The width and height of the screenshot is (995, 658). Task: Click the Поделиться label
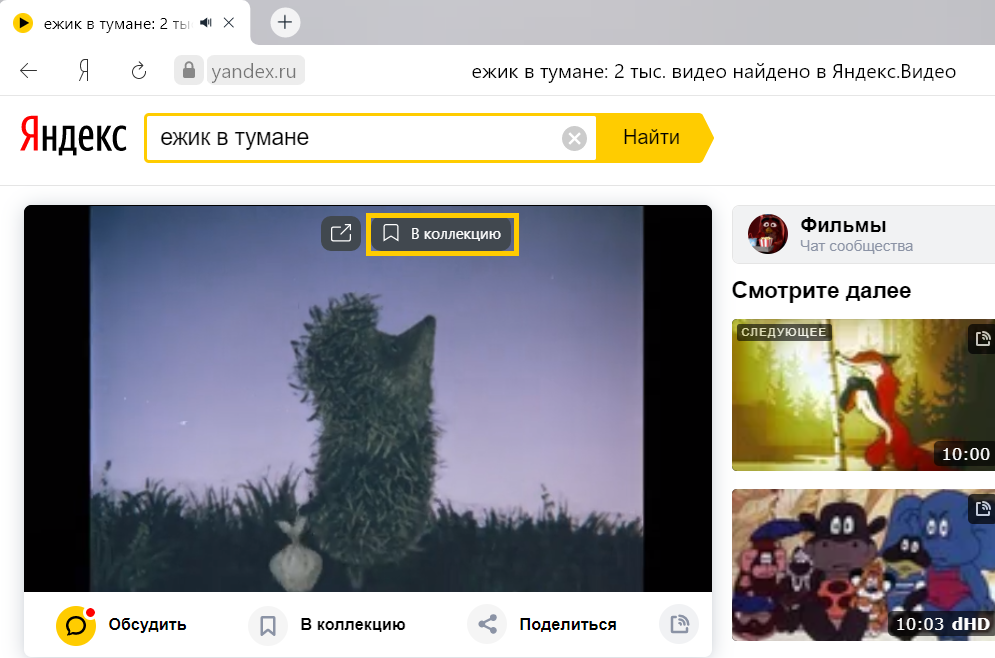(568, 625)
